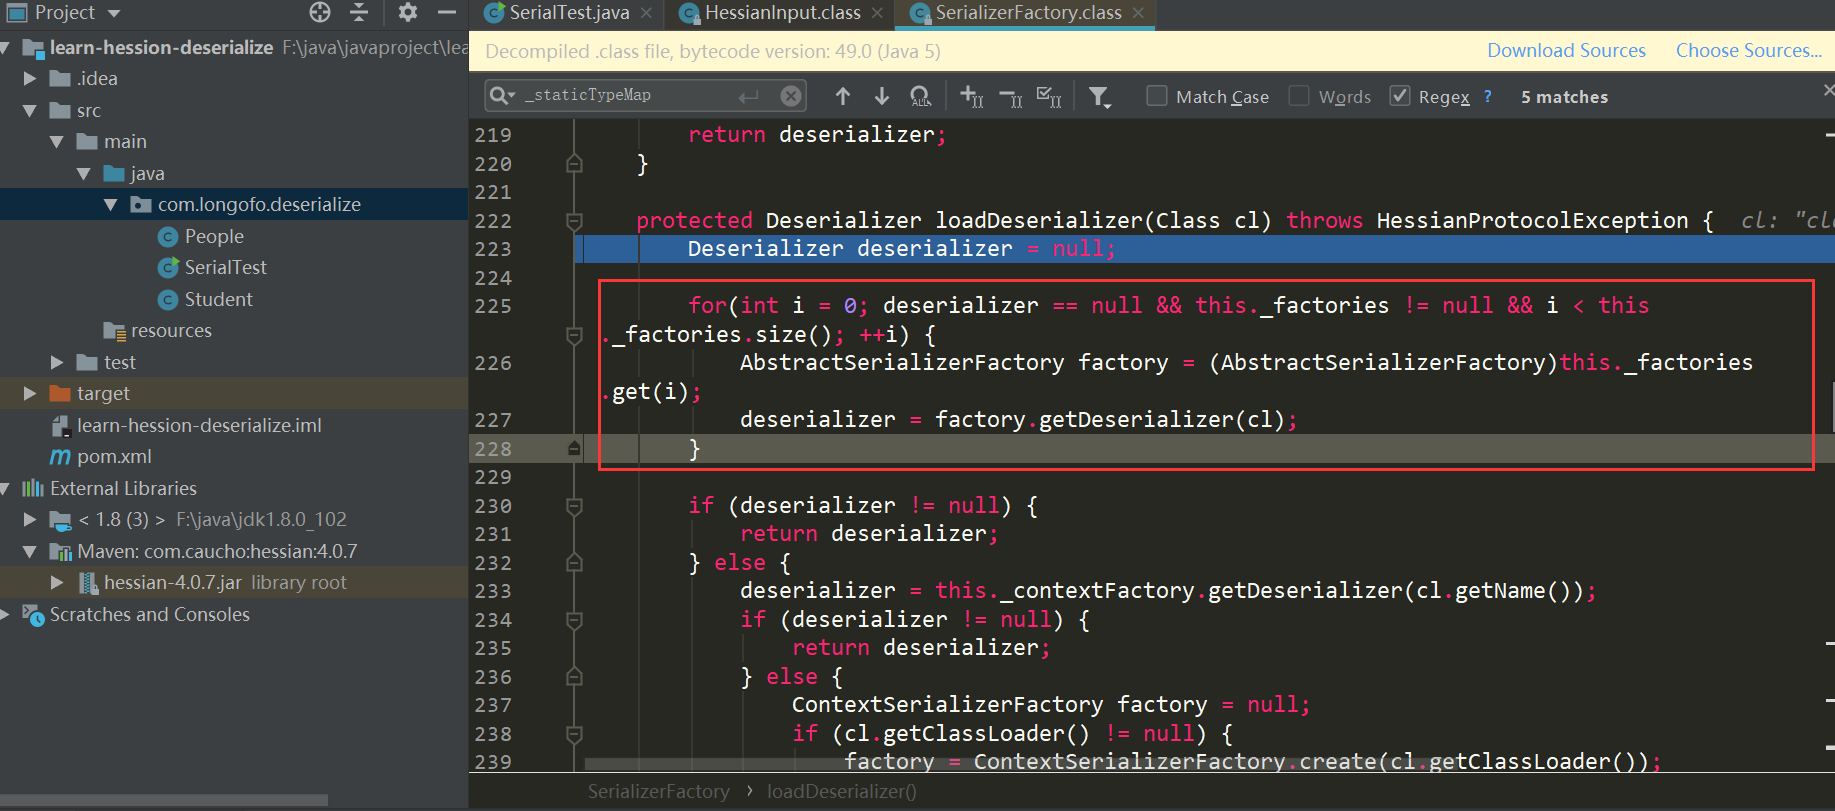Jump to next search occurrence

tap(881, 96)
